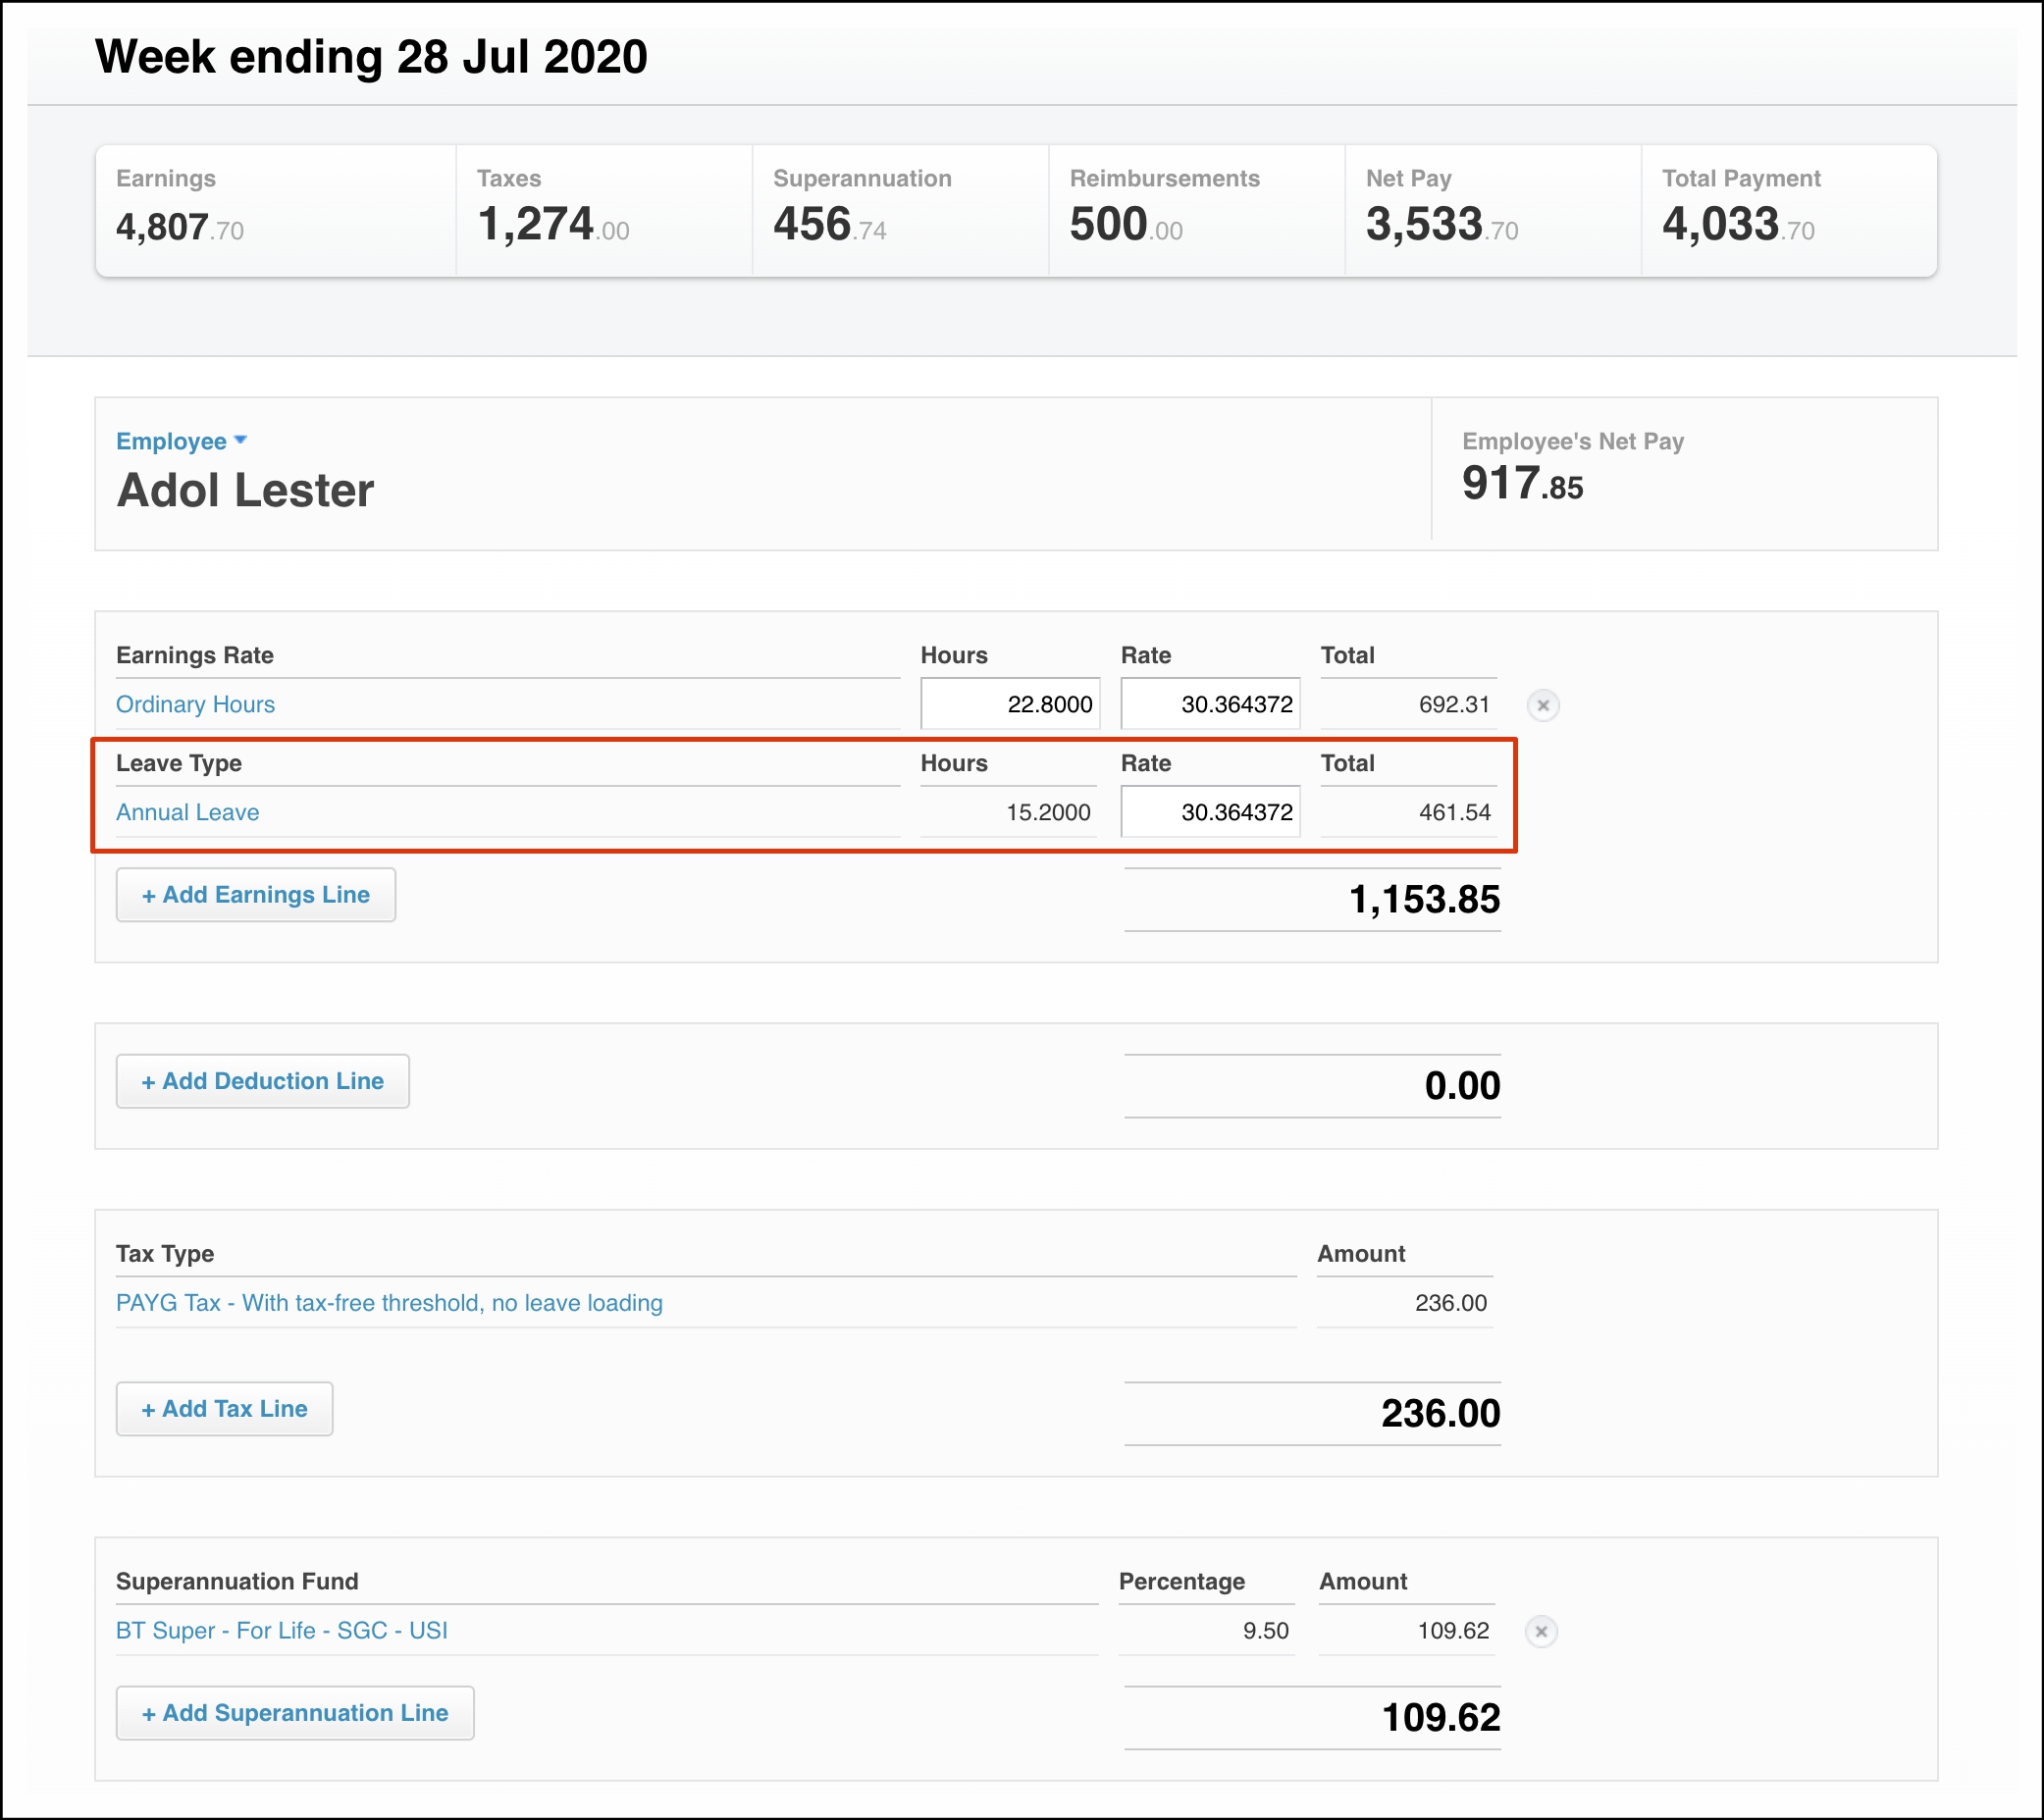
Task: Delete the BT Super superannuation line
Action: point(1540,1631)
